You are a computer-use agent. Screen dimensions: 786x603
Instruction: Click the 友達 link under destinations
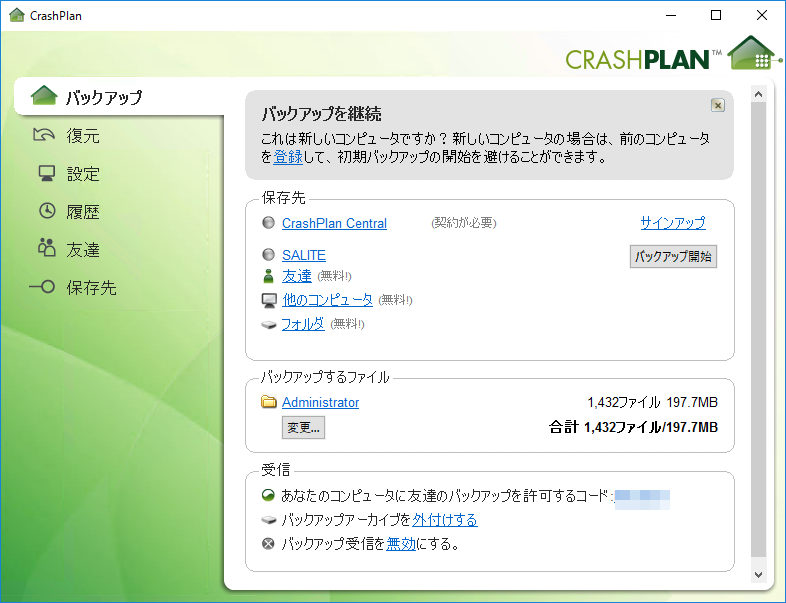(297, 276)
